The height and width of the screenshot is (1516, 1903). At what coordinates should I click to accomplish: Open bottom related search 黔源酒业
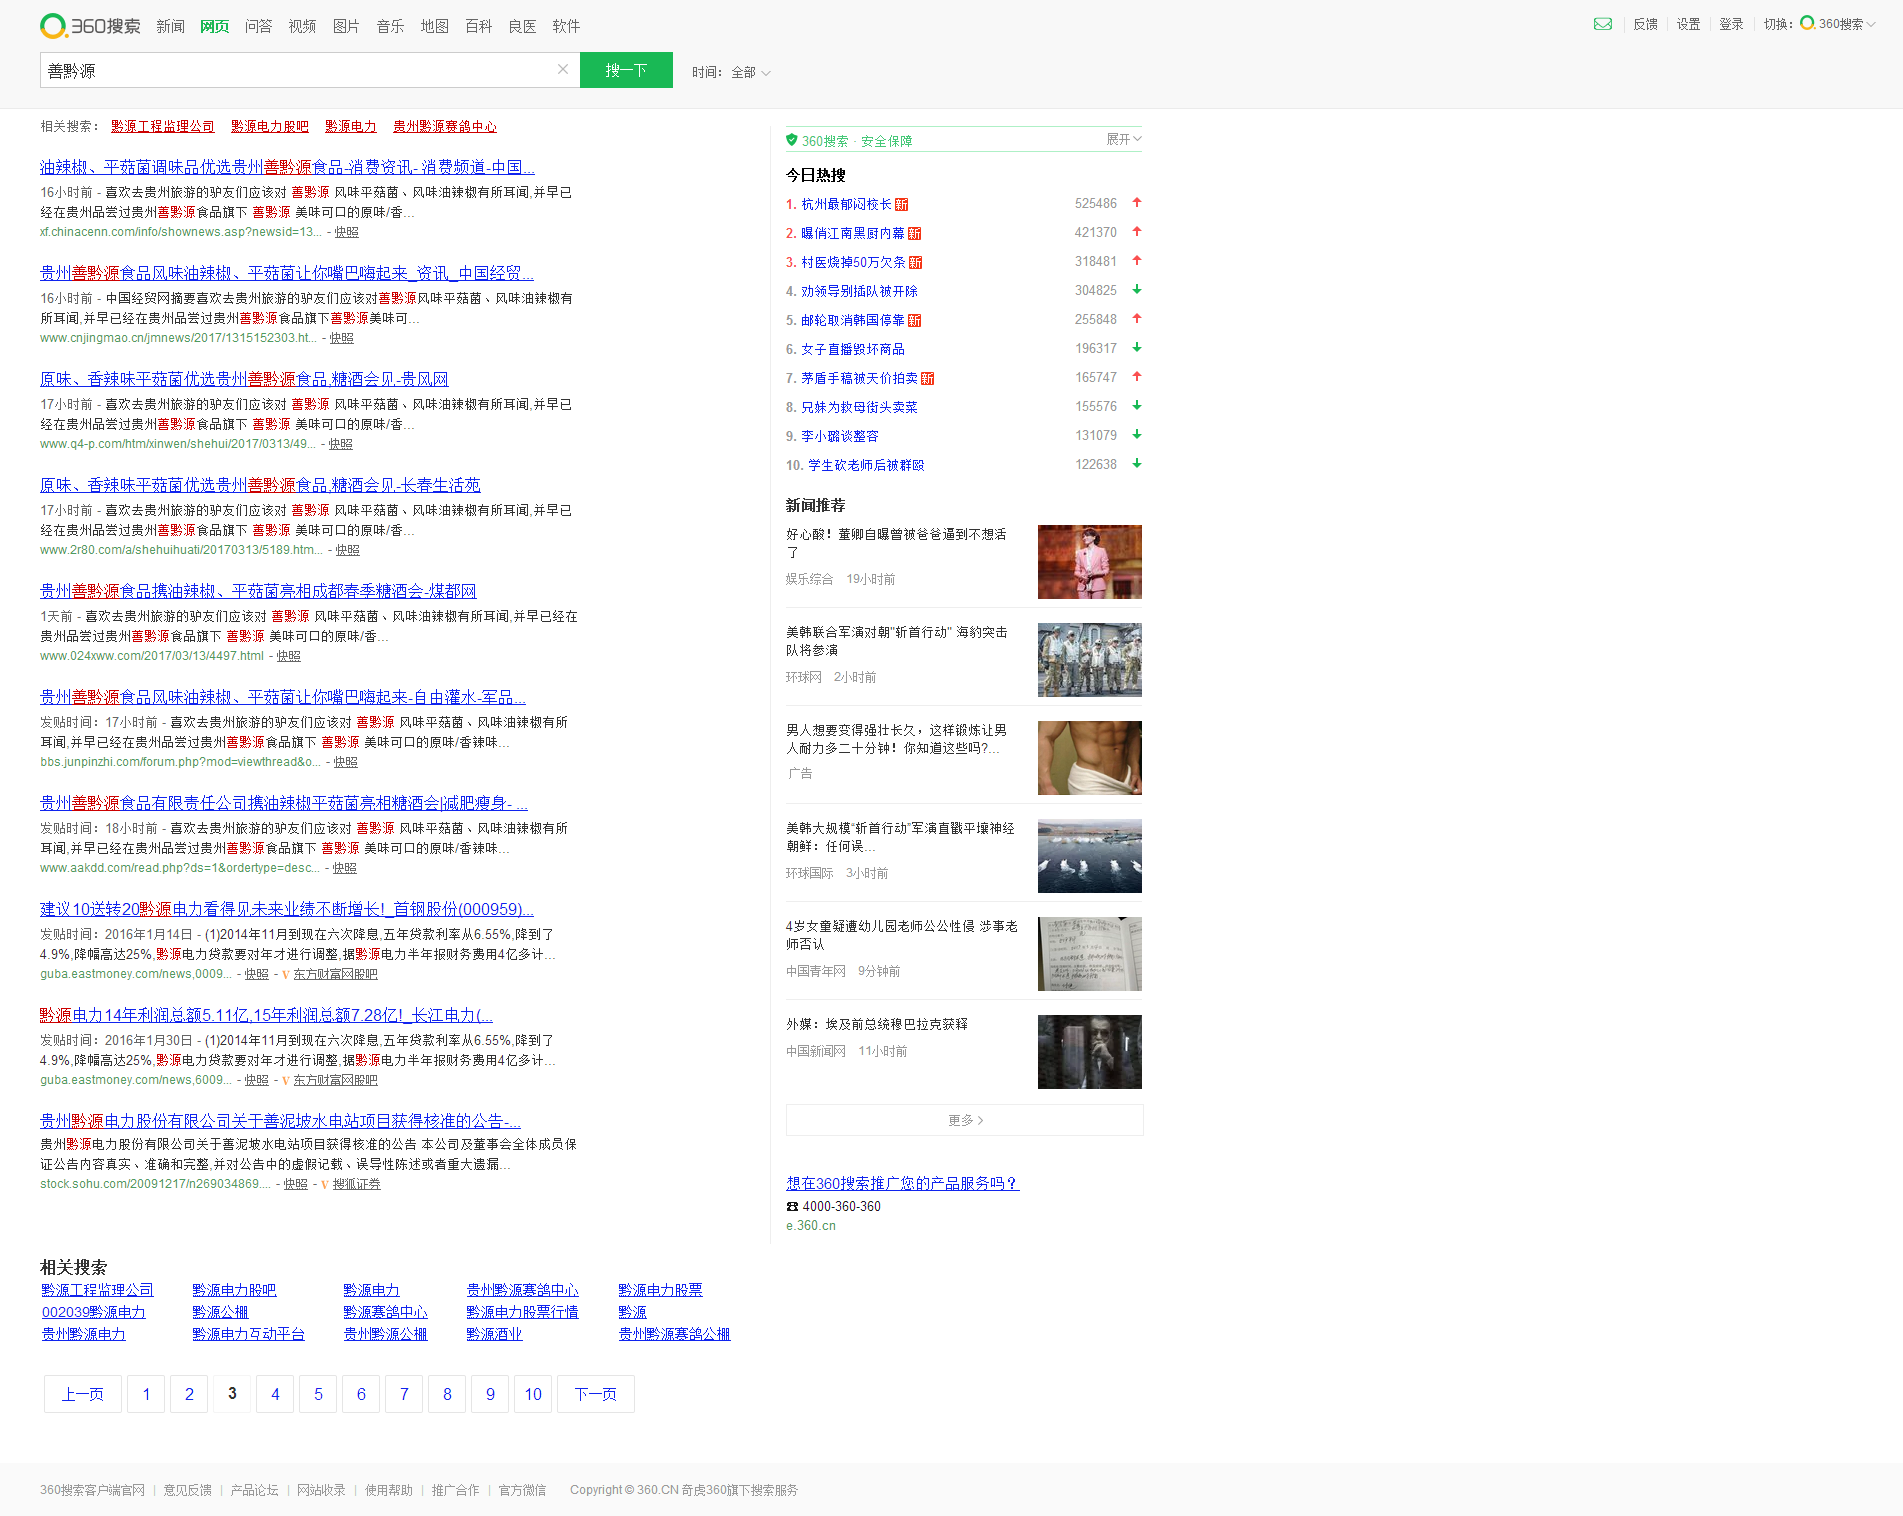pyautogui.click(x=494, y=1334)
